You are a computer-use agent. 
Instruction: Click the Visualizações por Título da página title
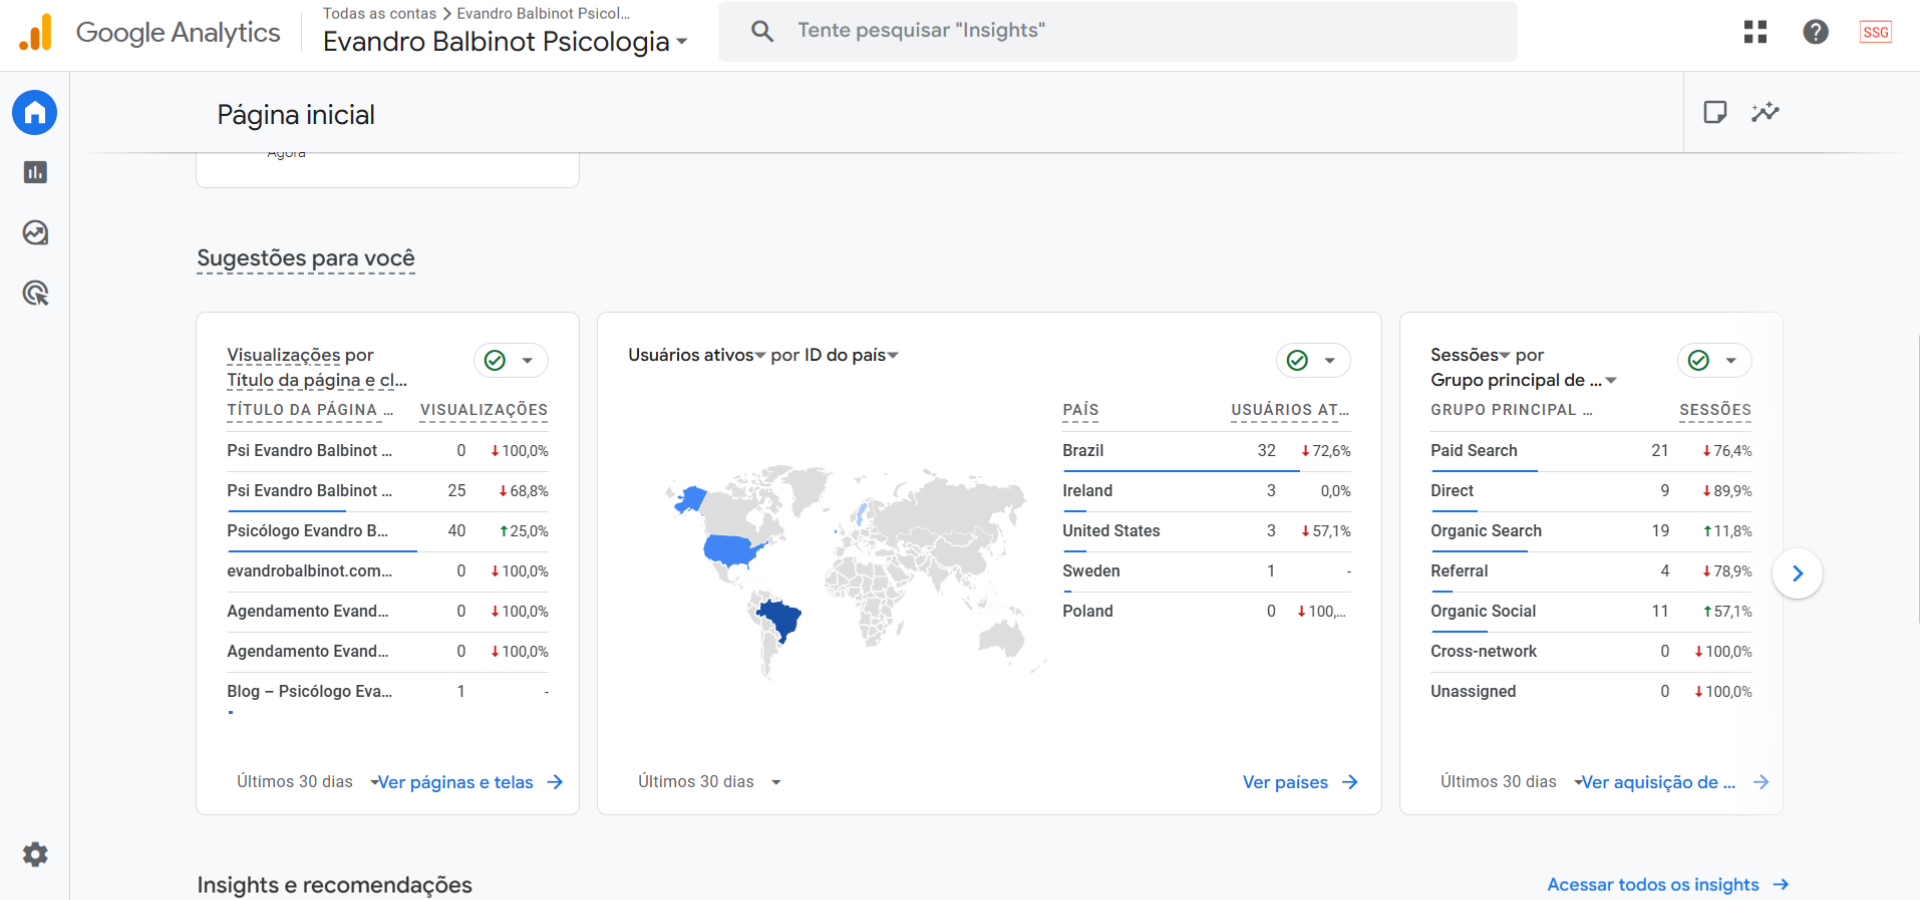(x=317, y=367)
